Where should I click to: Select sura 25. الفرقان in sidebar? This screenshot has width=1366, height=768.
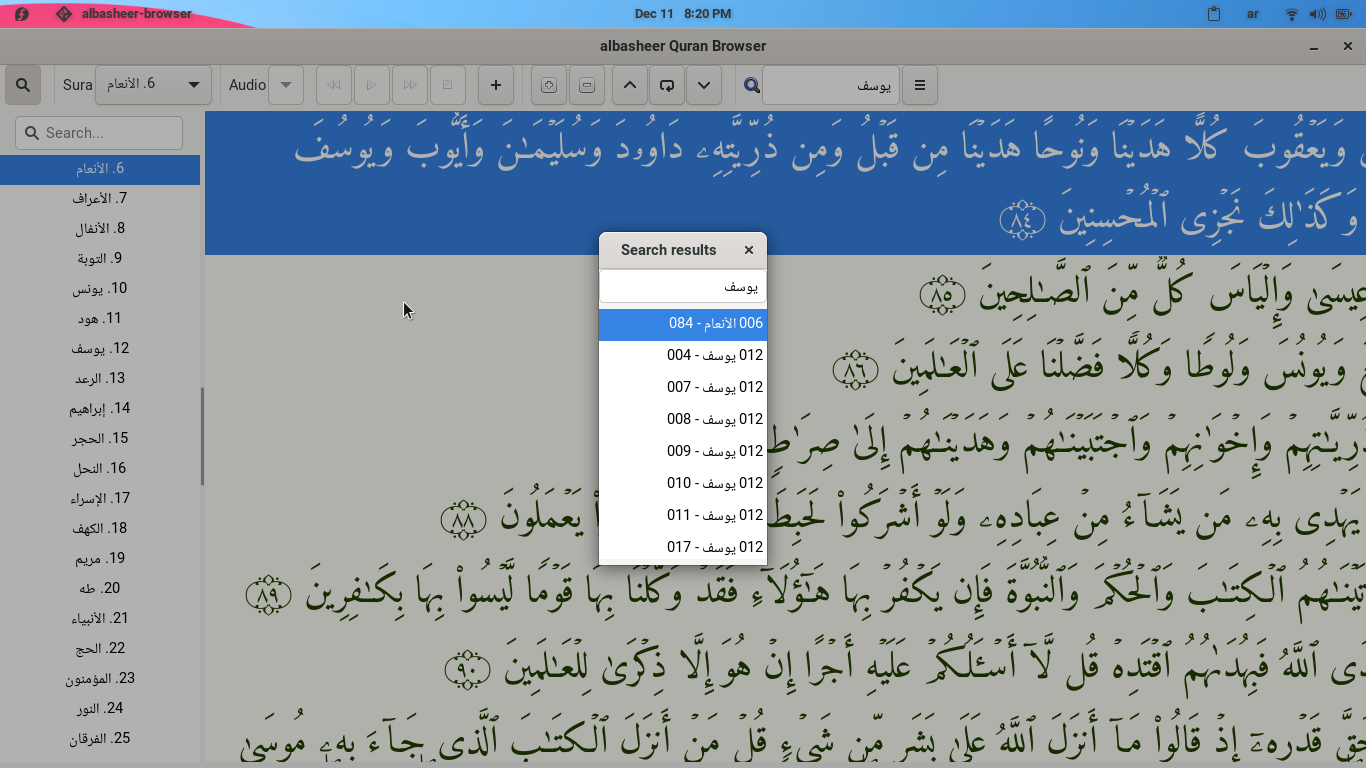[100, 738]
